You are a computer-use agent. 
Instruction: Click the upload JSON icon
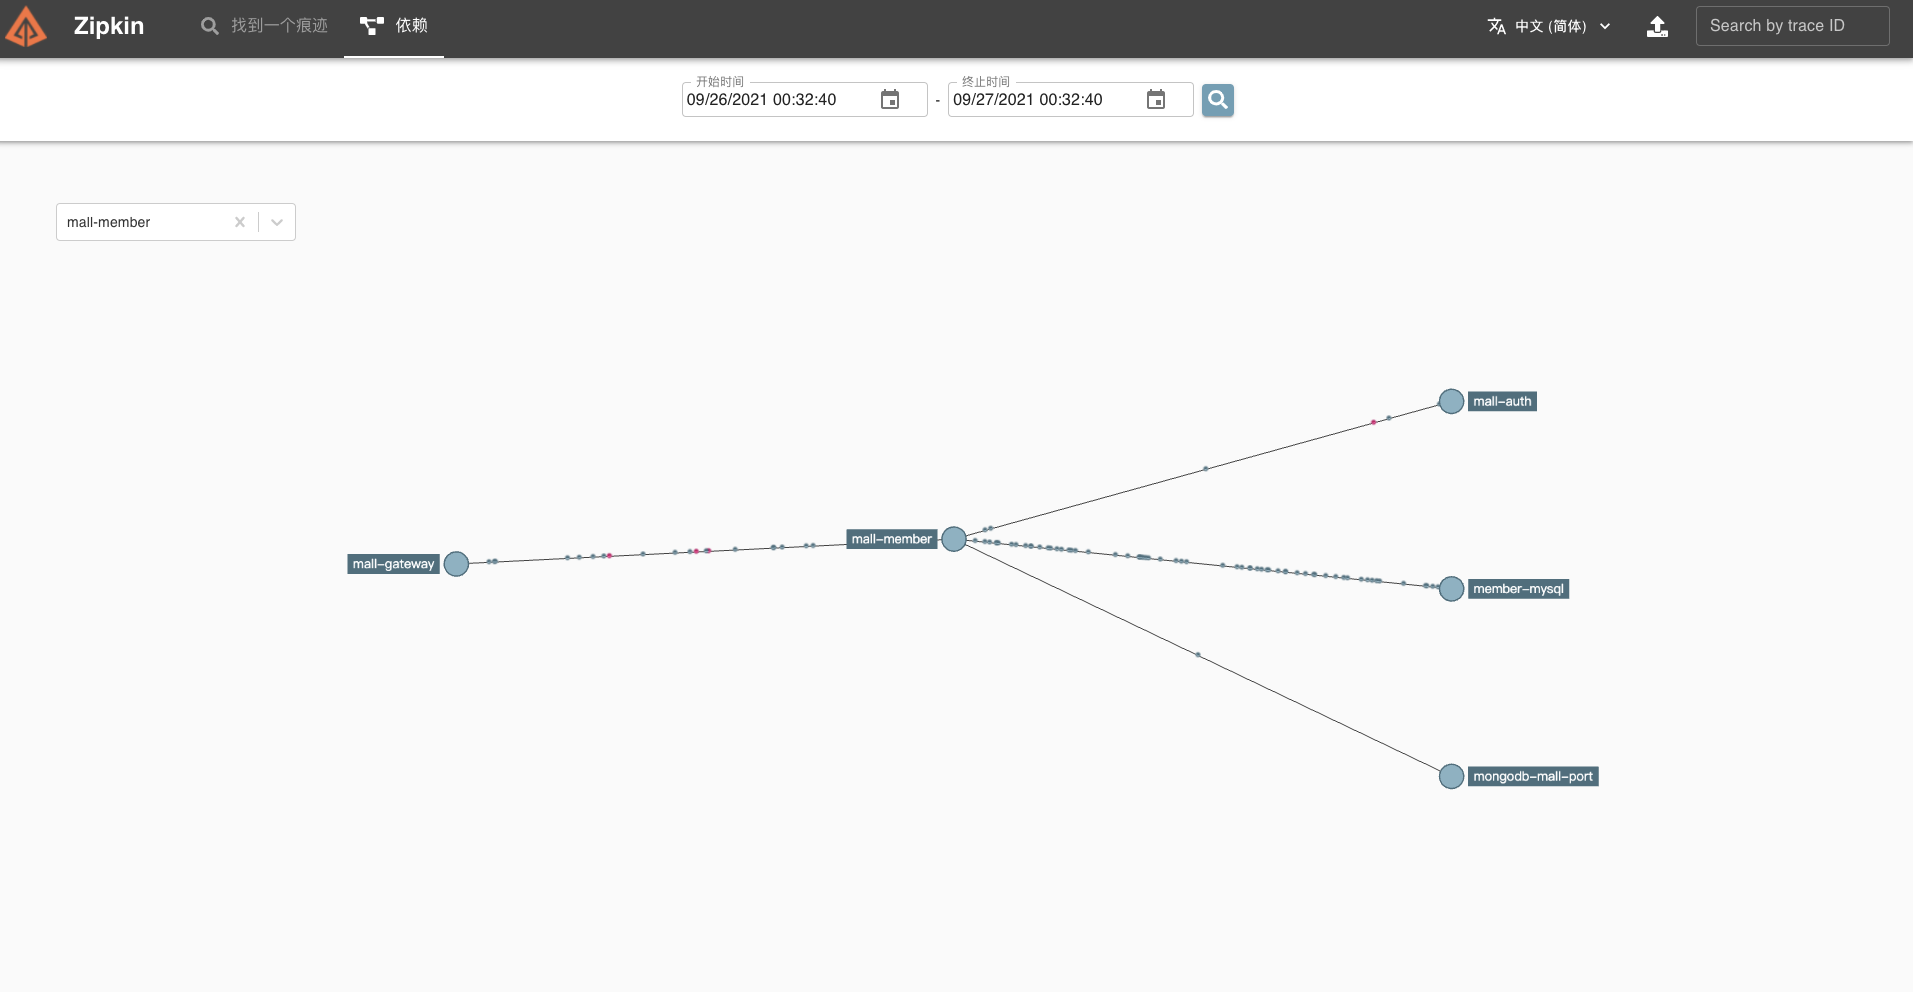click(1657, 27)
